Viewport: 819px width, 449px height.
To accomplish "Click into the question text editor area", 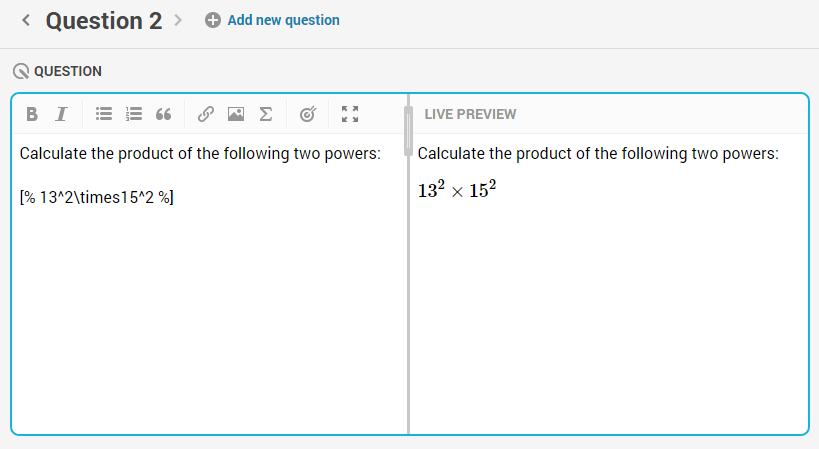I will click(209, 283).
